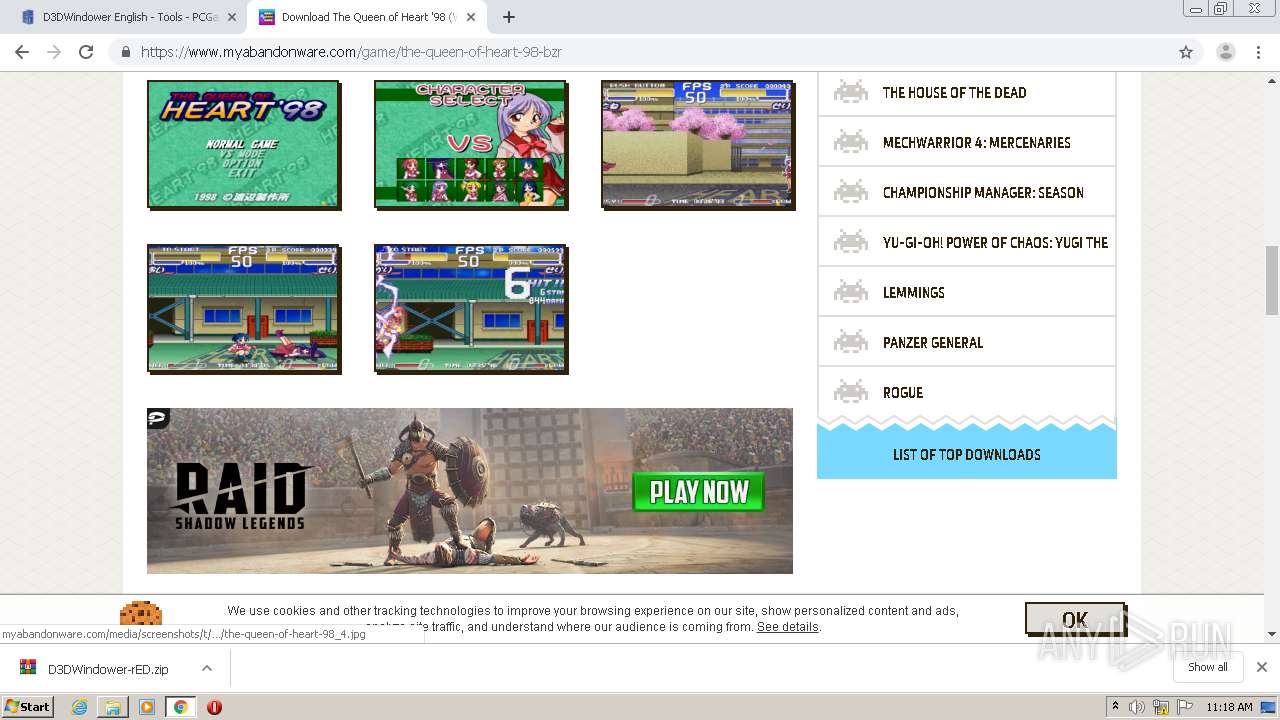Image resolution: width=1280 pixels, height=720 pixels.
Task: Click the invader icon beside Panzer General
Action: tap(851, 341)
